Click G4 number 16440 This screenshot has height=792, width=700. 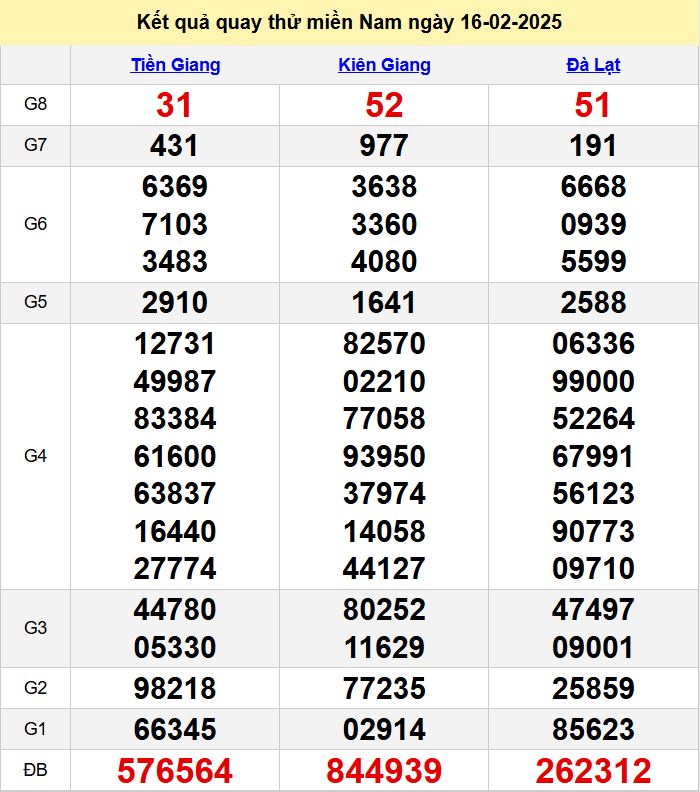pyautogui.click(x=175, y=531)
